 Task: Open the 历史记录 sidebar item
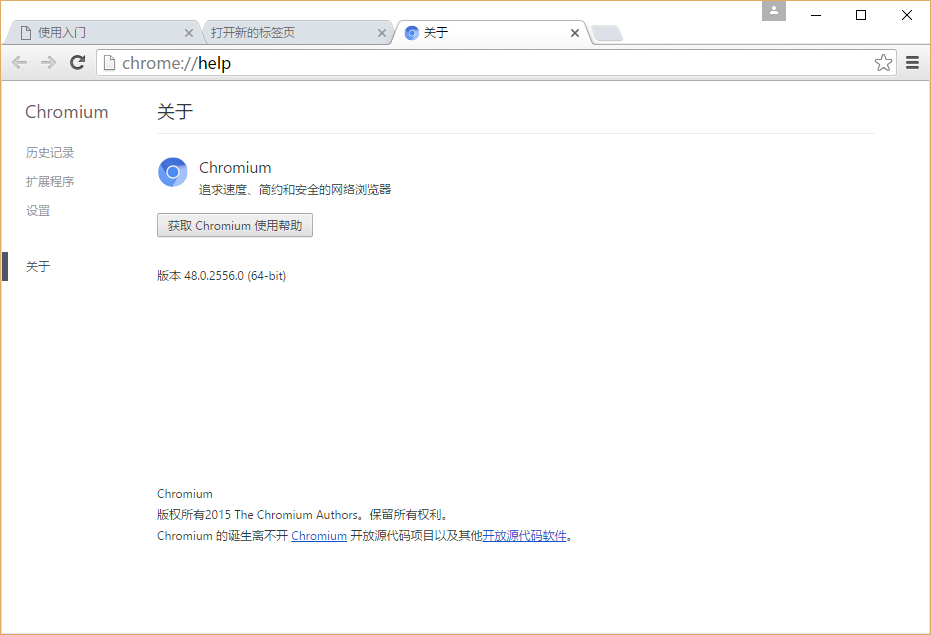pyautogui.click(x=50, y=152)
